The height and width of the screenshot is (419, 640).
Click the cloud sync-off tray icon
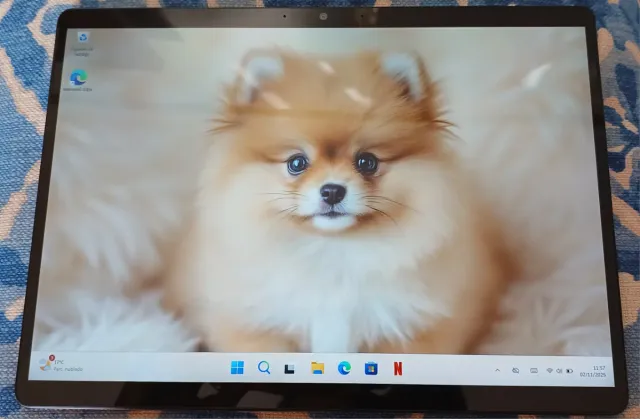516,370
